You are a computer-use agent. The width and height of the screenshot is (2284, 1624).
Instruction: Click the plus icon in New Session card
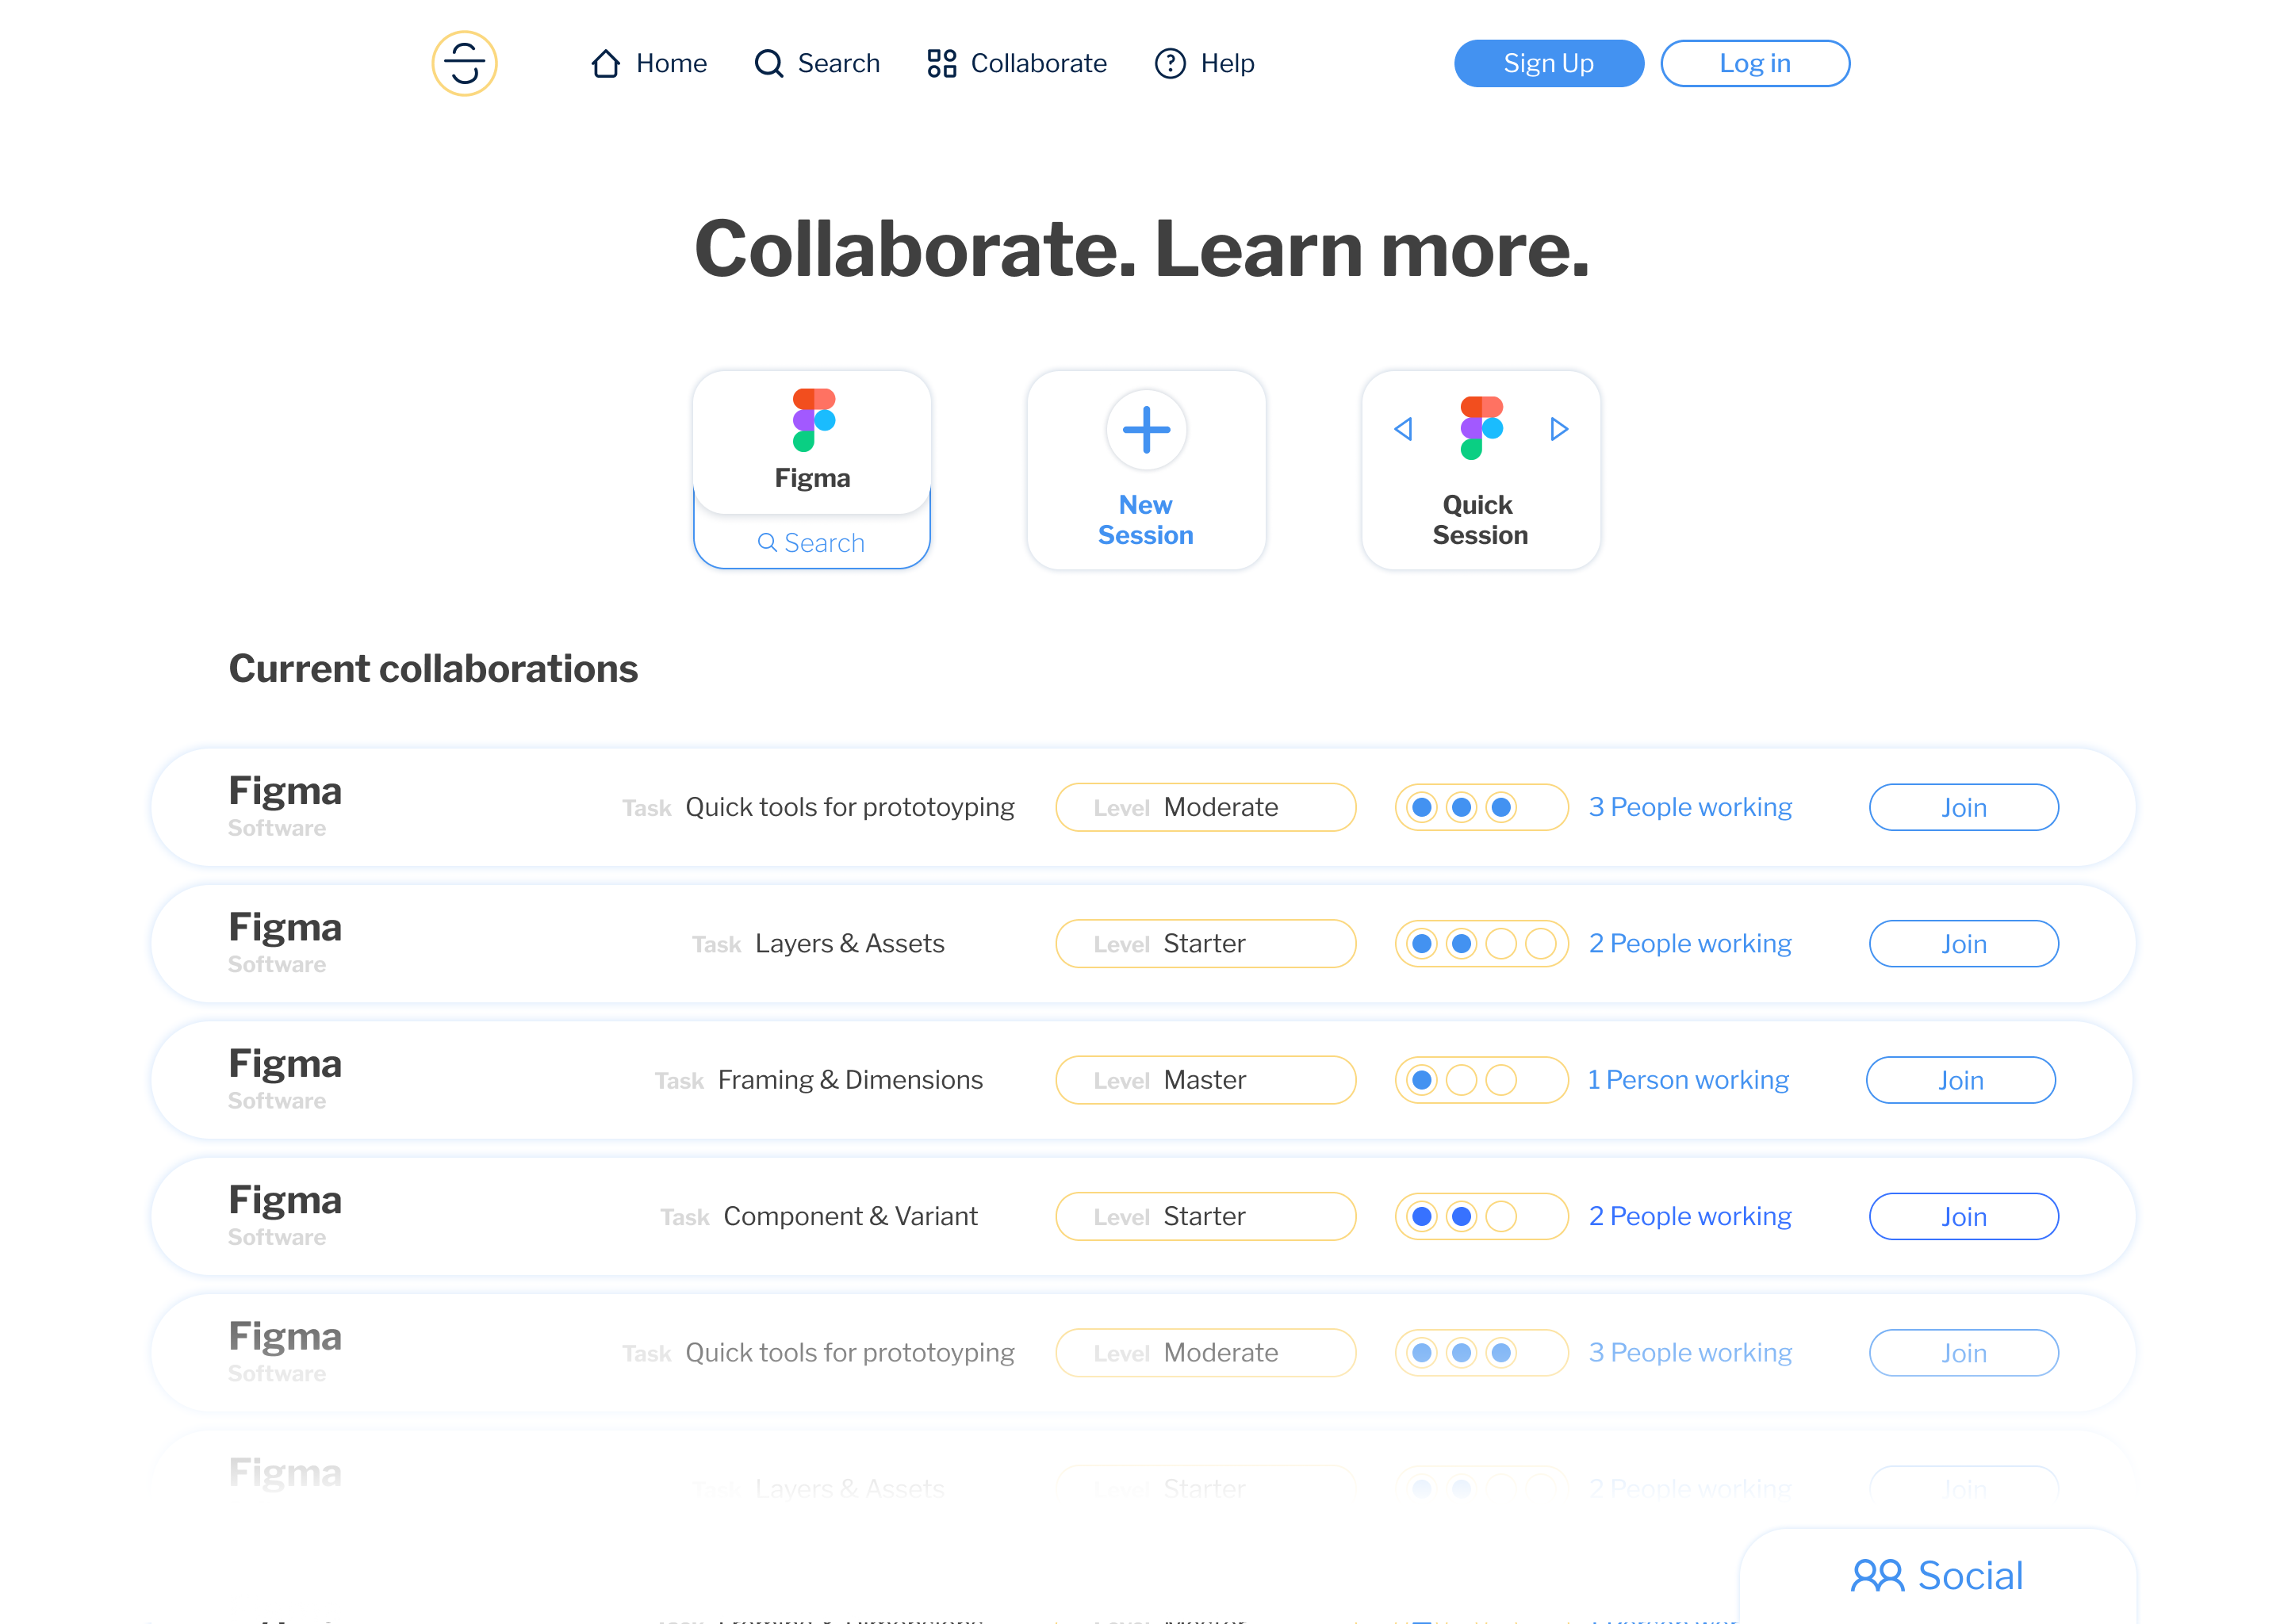coord(1146,430)
